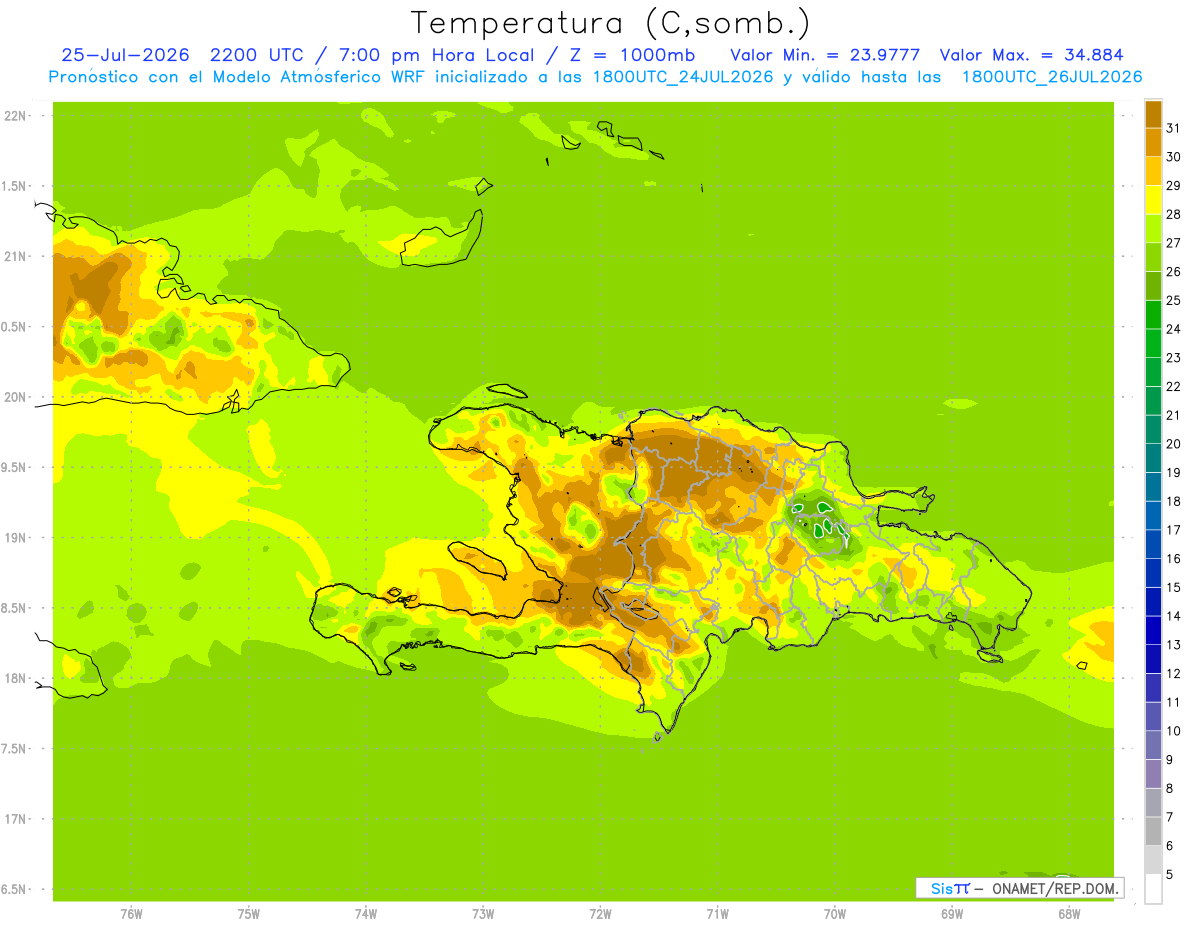The width and height of the screenshot is (1200, 927).
Task: Click the 'Valor Min. = 23.9777' text
Action: pos(825,55)
